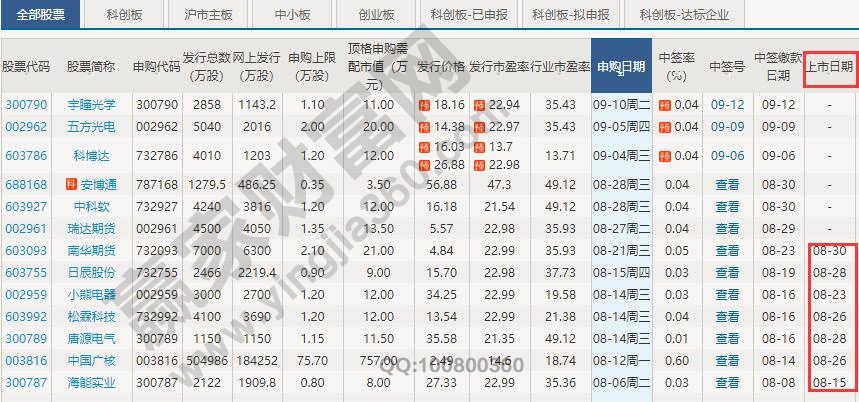
Task: Click the 上市日期 column header
Action: (829, 66)
